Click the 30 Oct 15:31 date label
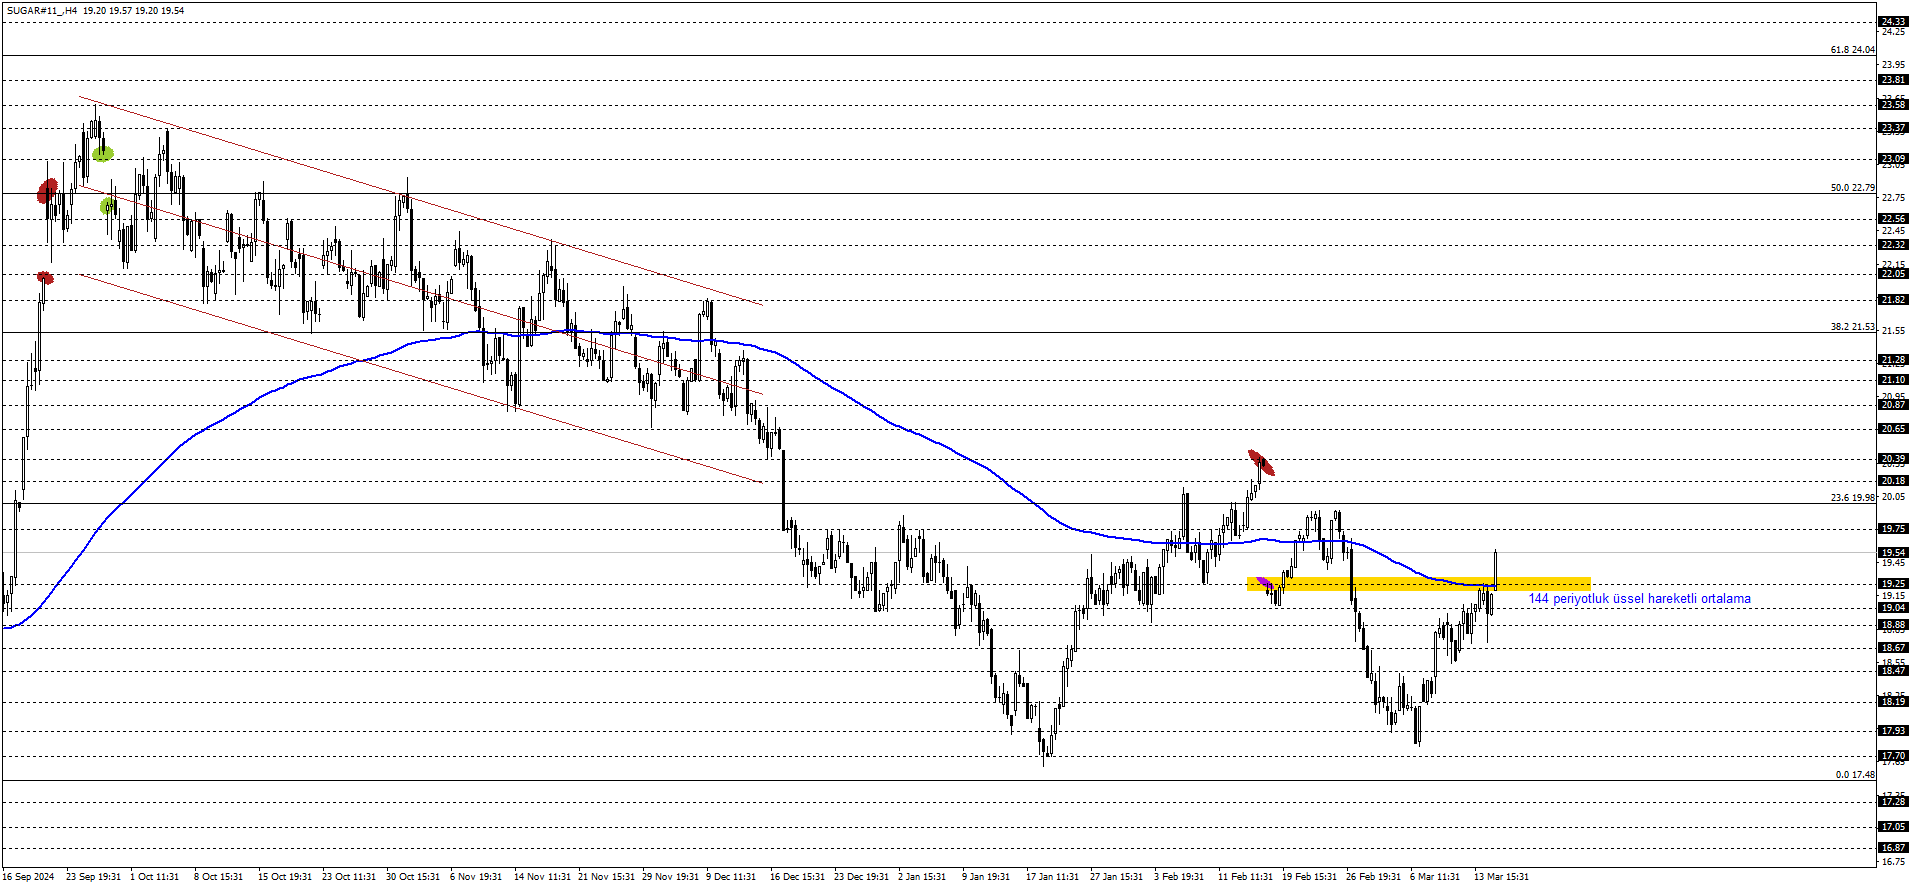1916x888 pixels. (413, 877)
